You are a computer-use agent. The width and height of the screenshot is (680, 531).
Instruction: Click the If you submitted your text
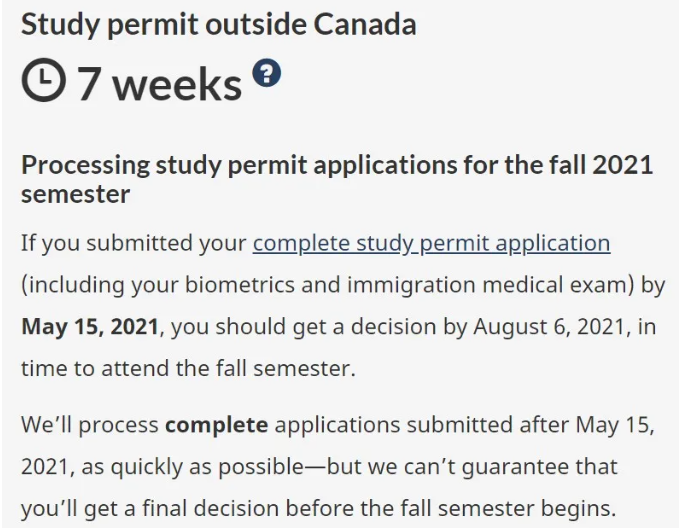134,243
